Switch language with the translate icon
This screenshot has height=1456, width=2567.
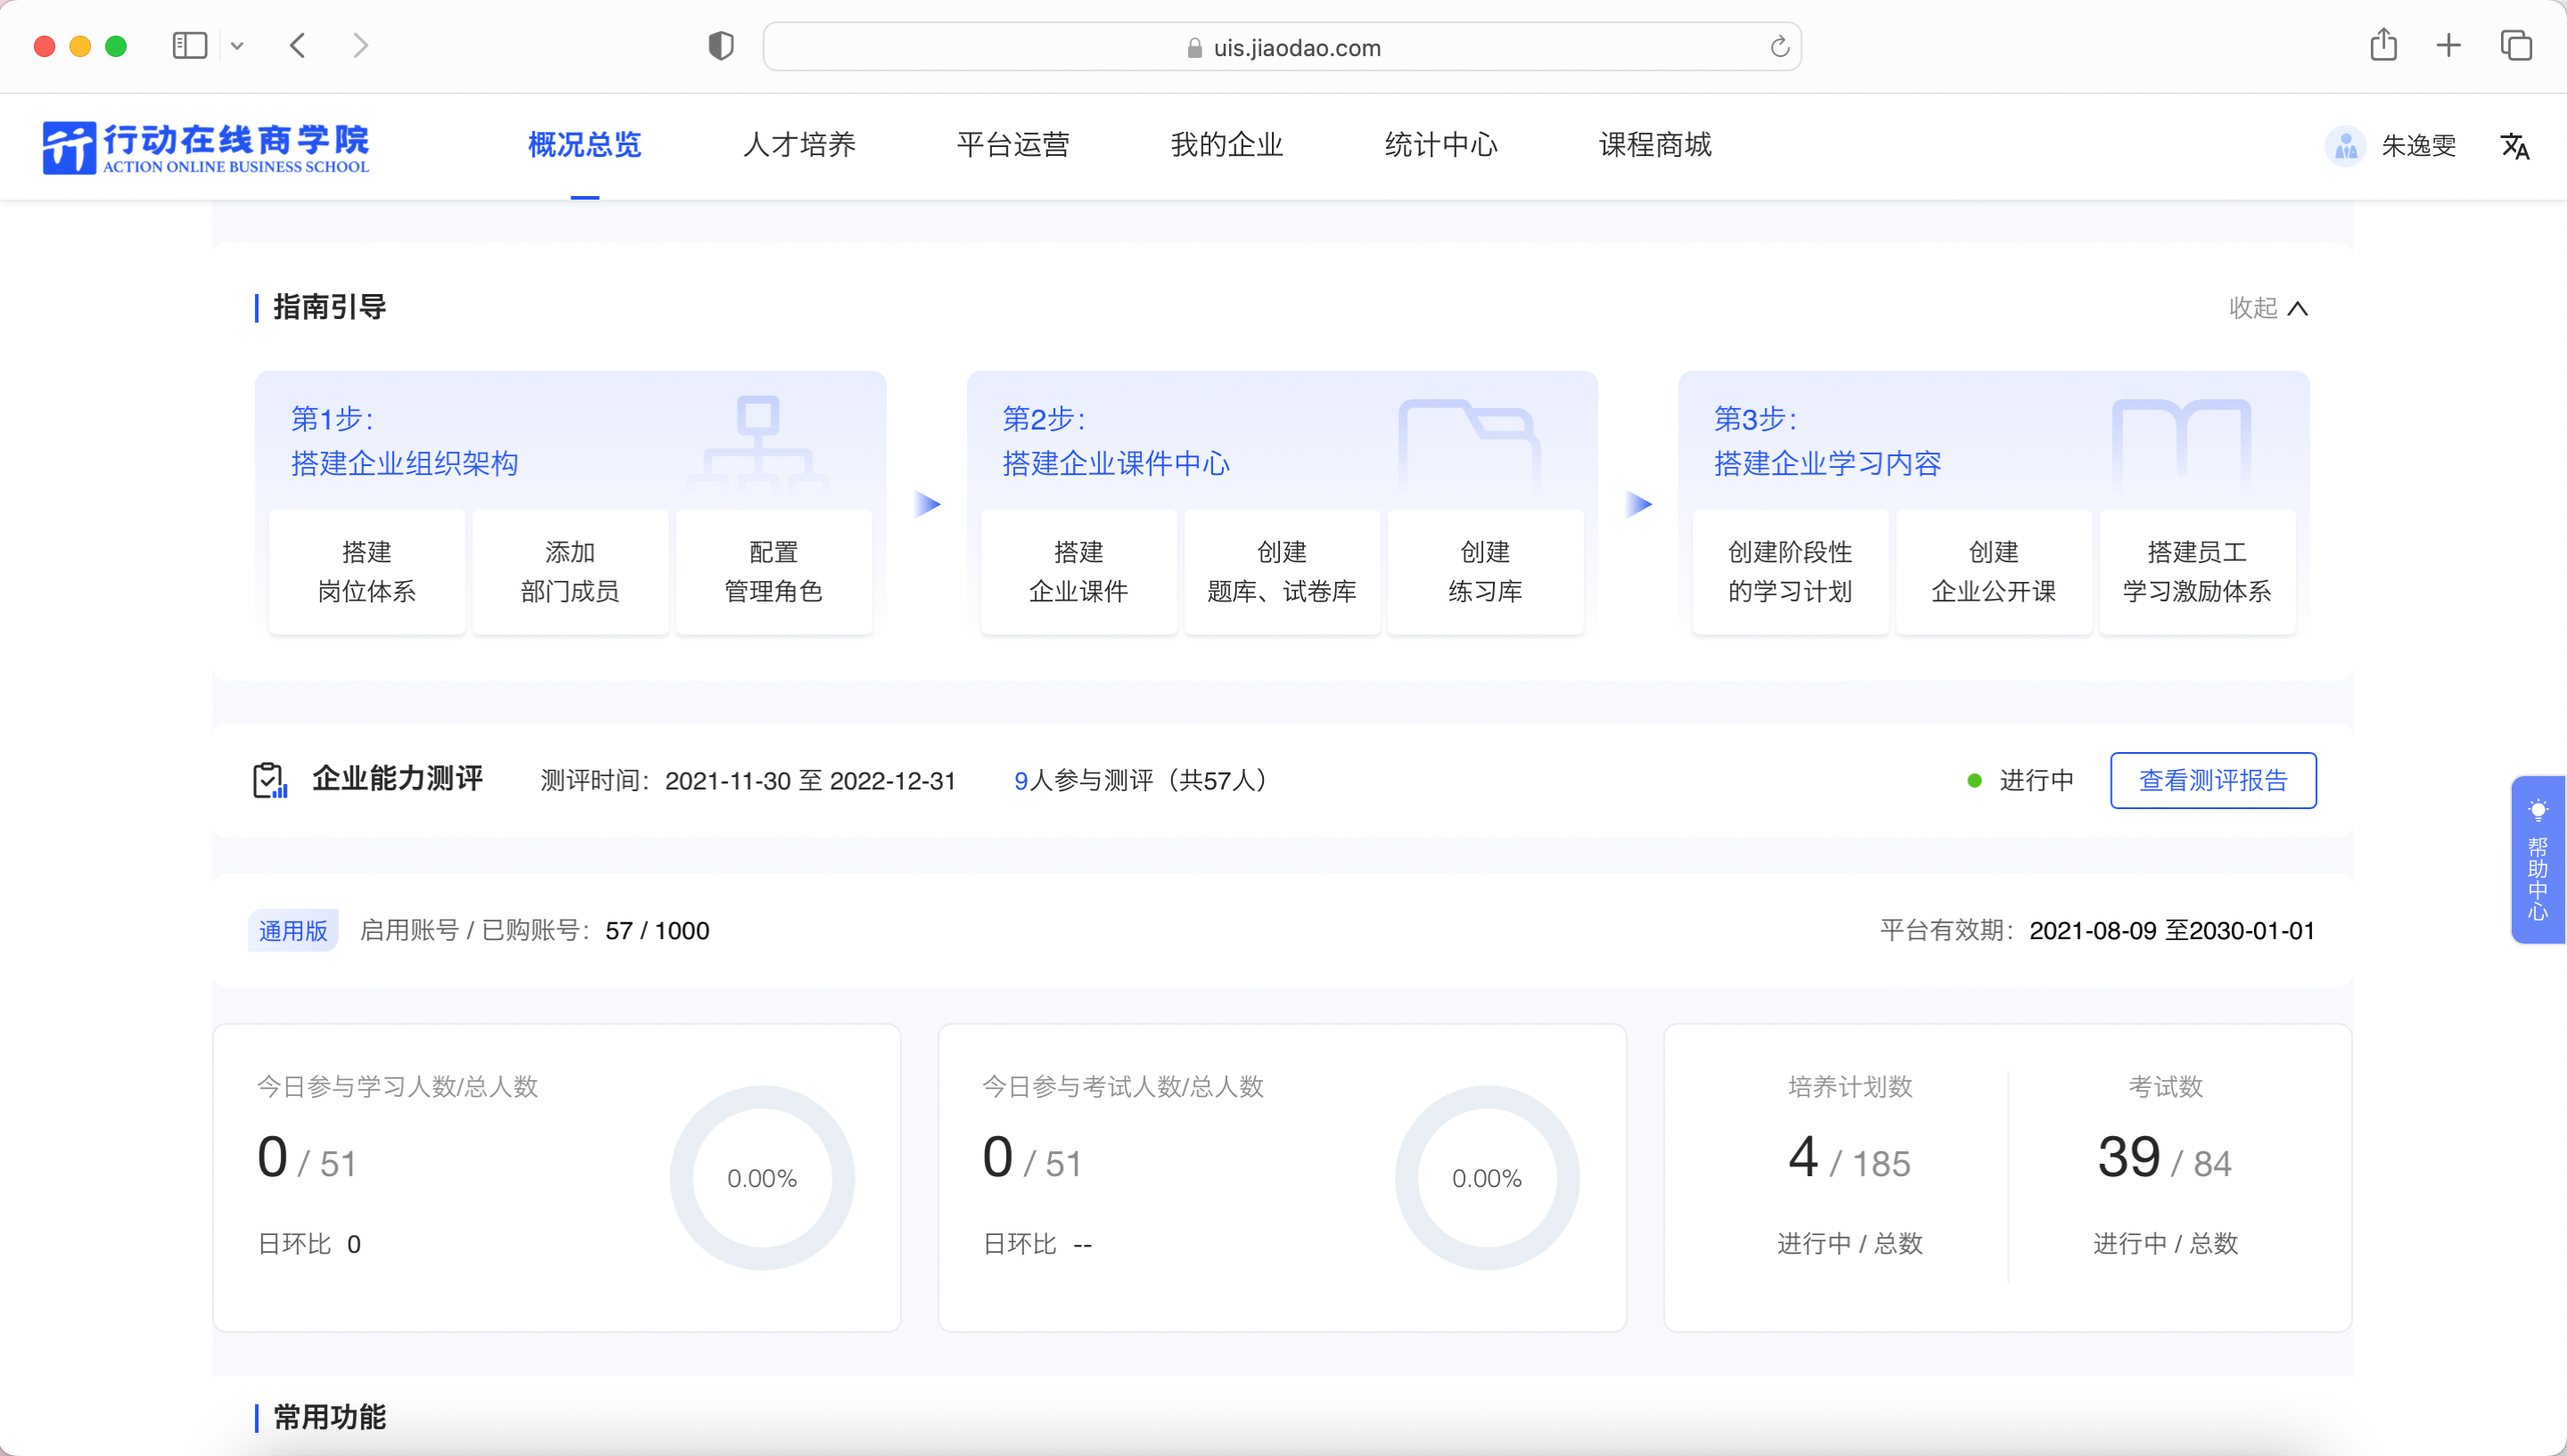click(x=2514, y=147)
